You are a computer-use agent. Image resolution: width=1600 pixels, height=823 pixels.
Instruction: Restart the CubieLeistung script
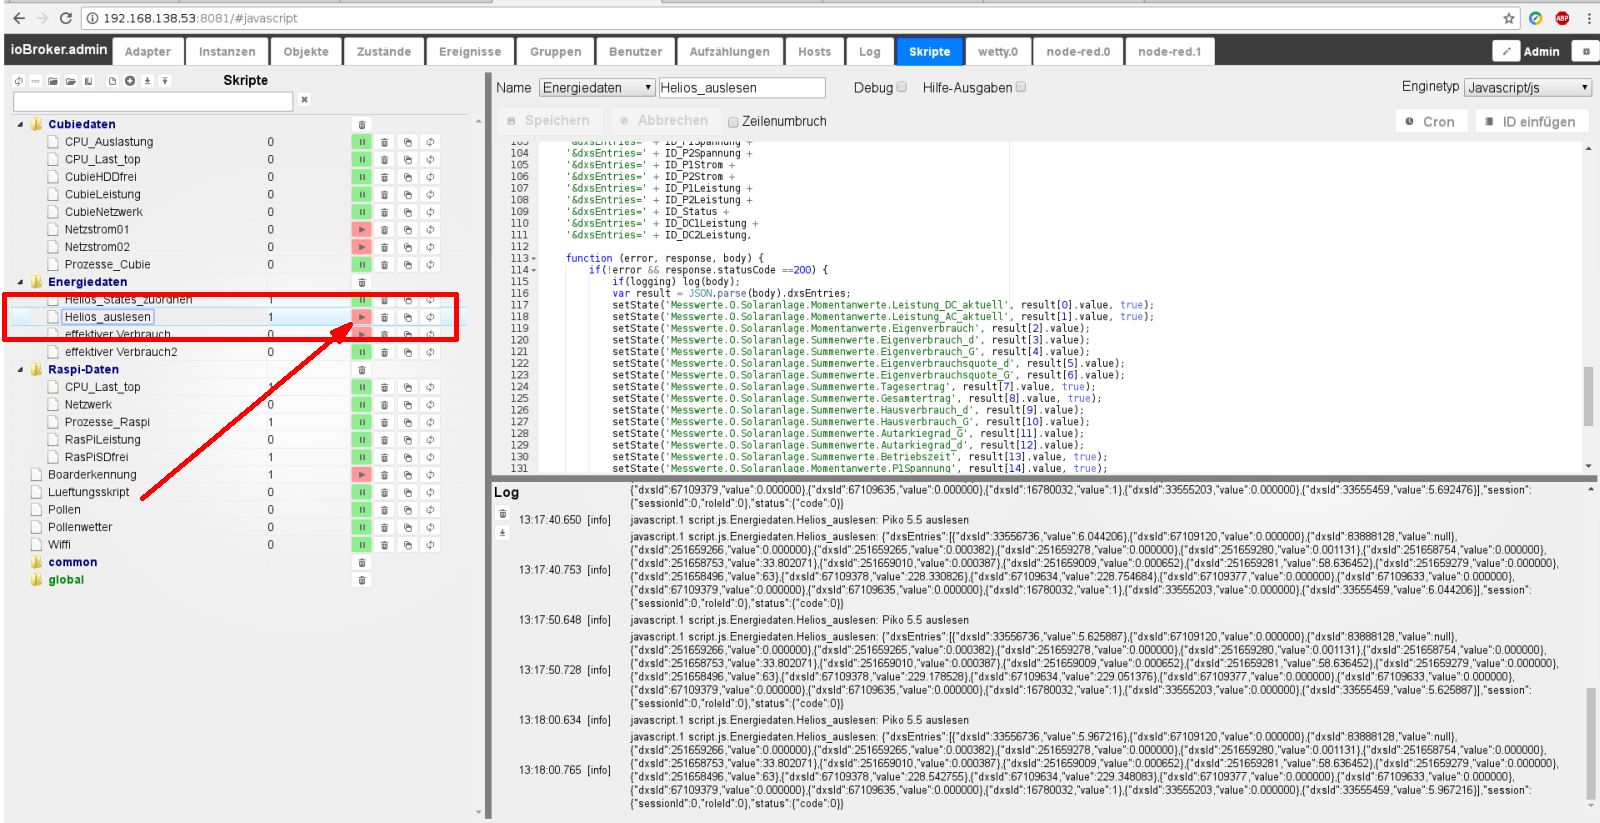tap(430, 195)
